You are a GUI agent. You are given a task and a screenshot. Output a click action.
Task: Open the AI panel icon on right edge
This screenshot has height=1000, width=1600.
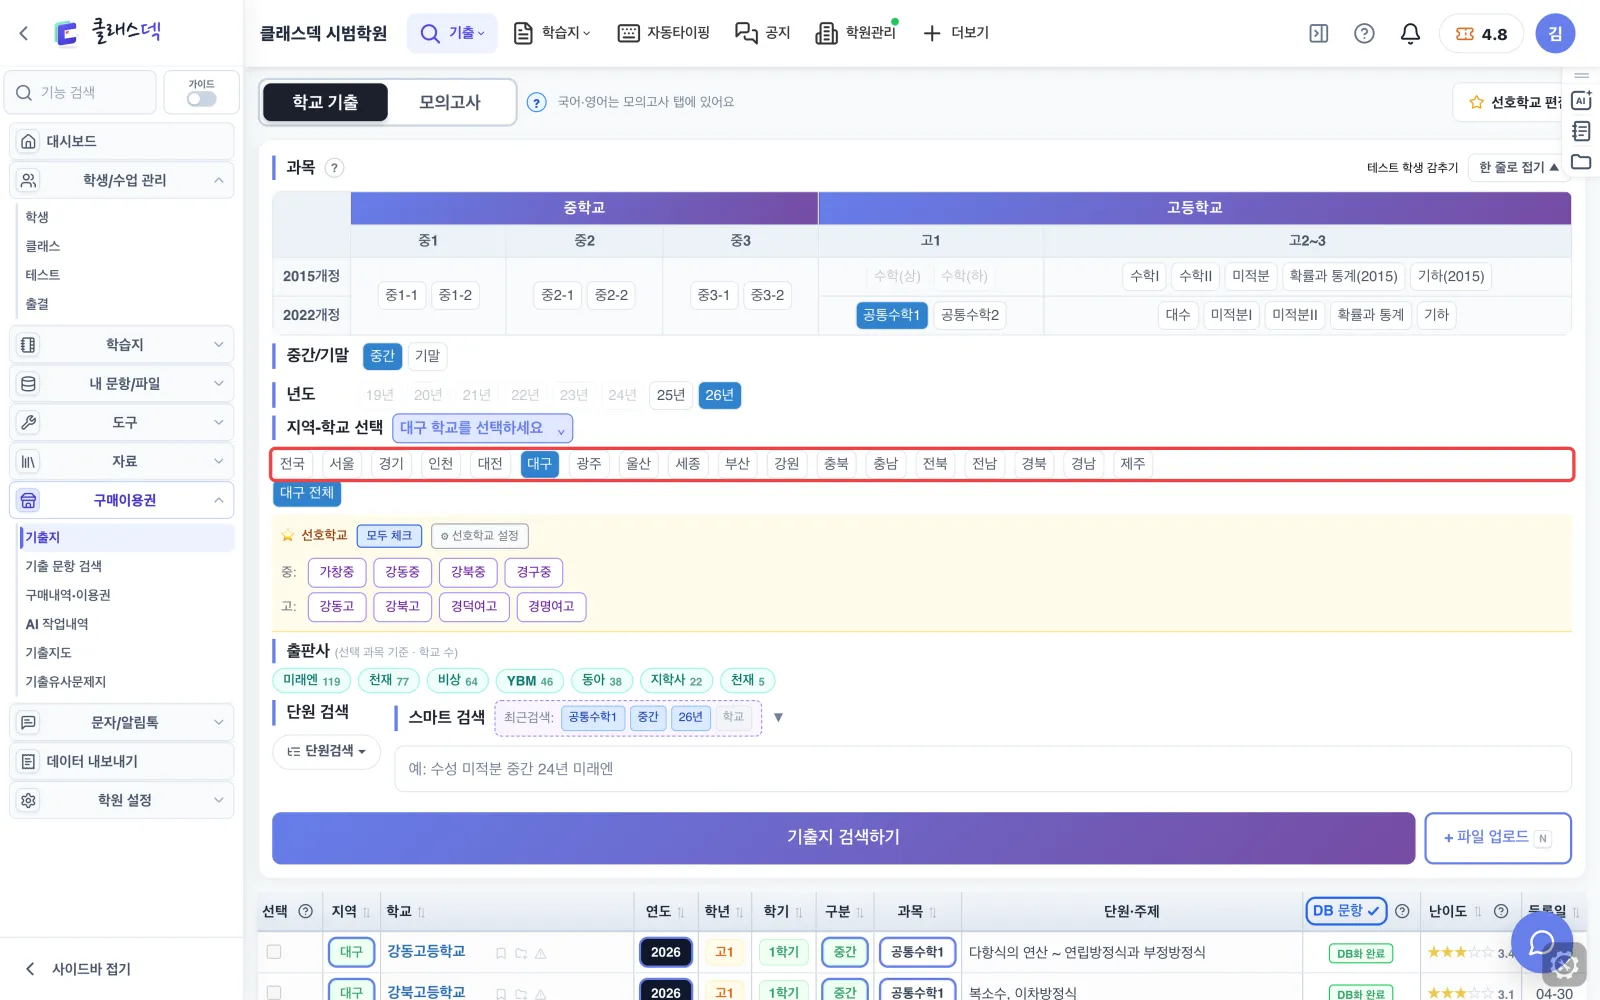[x=1581, y=100]
